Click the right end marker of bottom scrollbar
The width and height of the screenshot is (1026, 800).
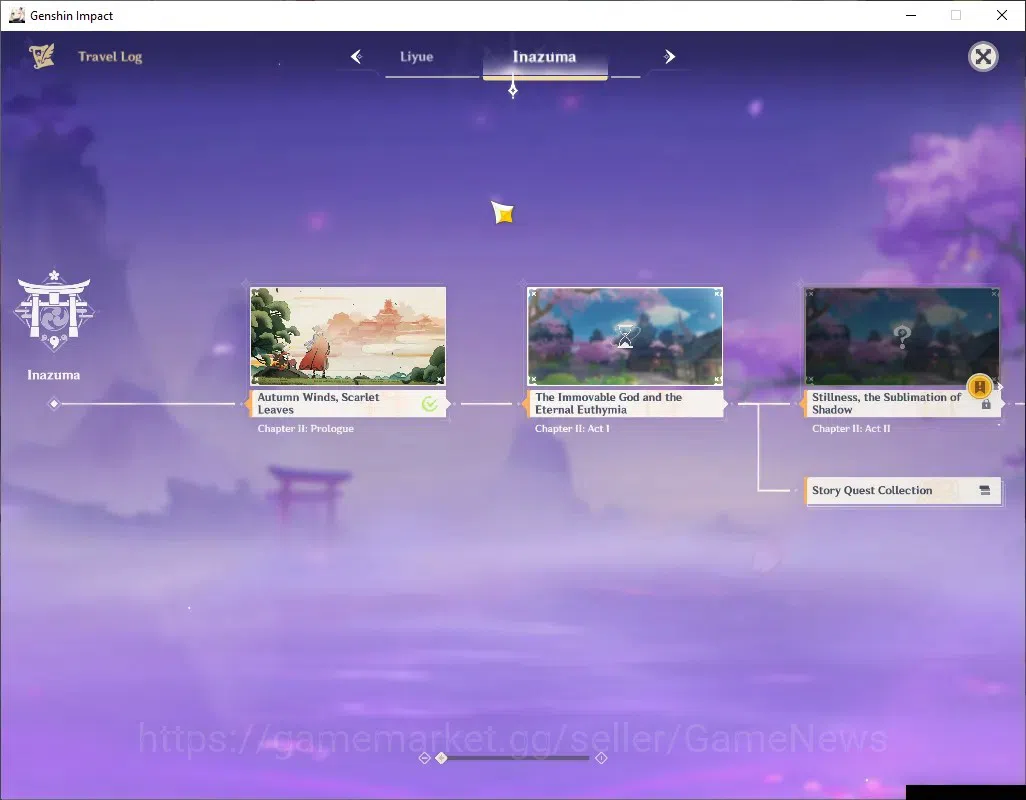(x=601, y=757)
